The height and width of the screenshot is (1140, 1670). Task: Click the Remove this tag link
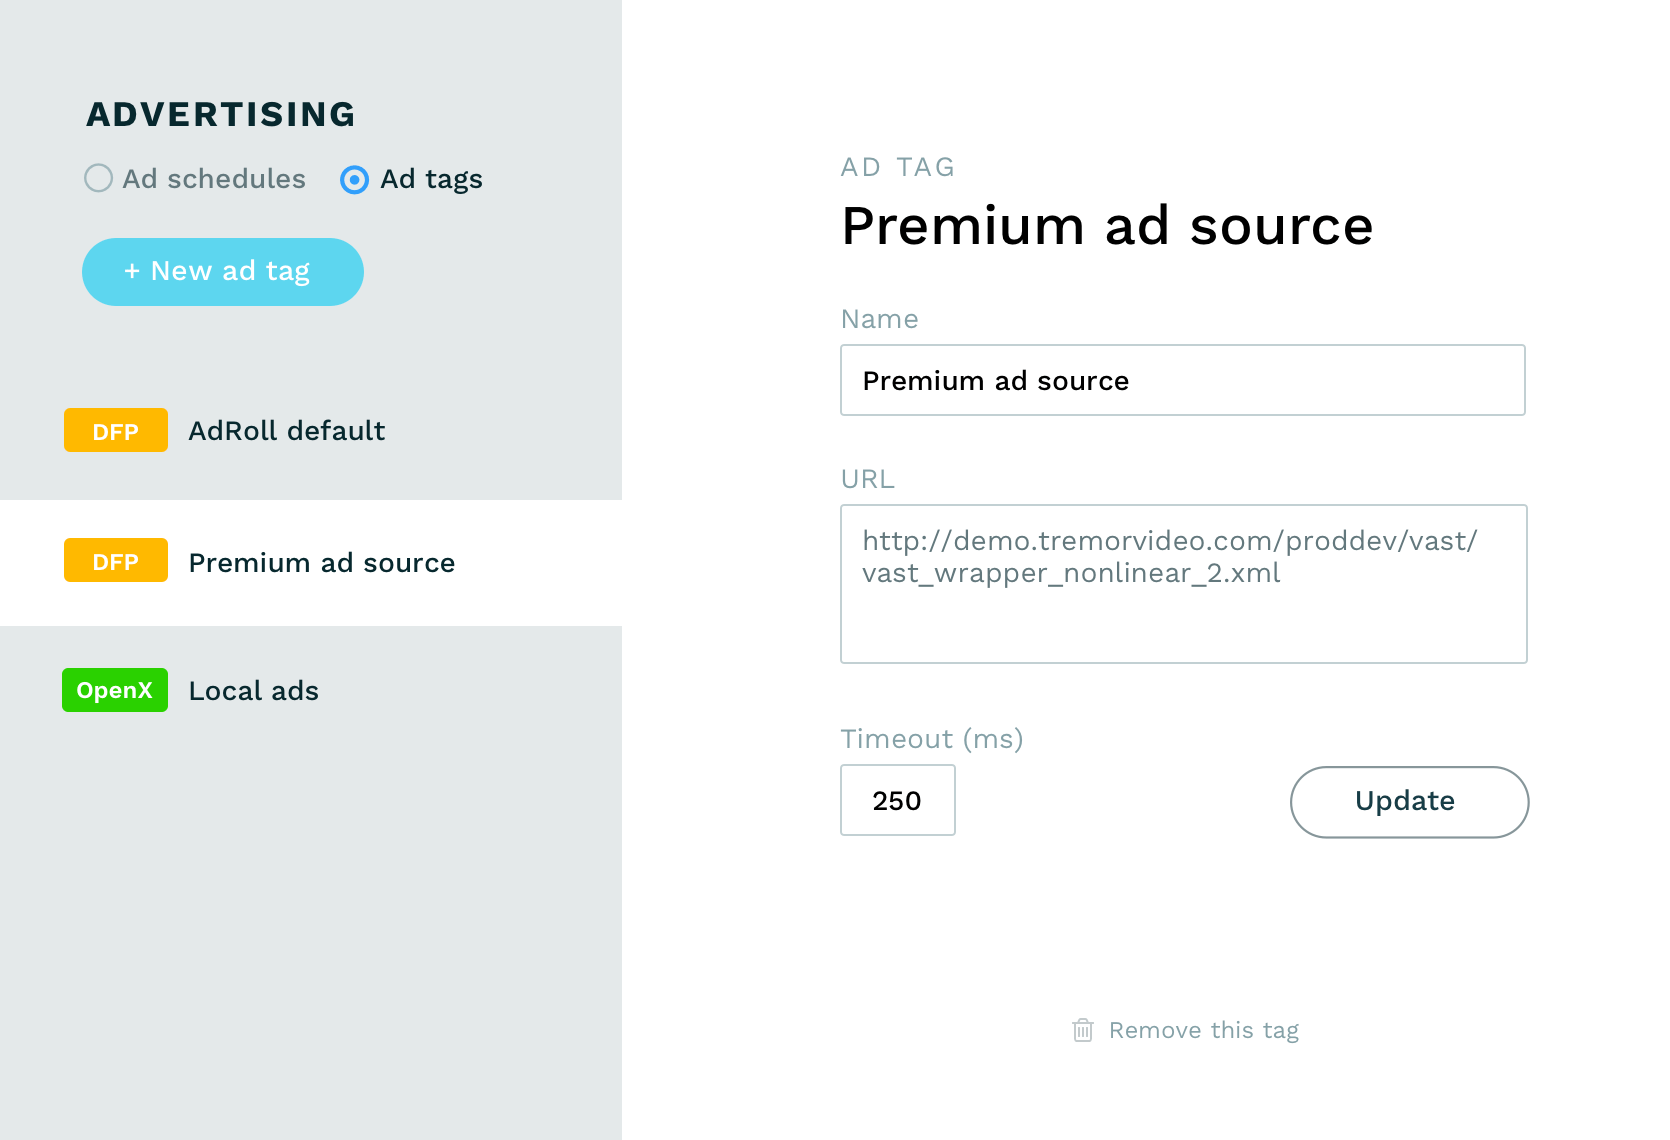click(1203, 1029)
